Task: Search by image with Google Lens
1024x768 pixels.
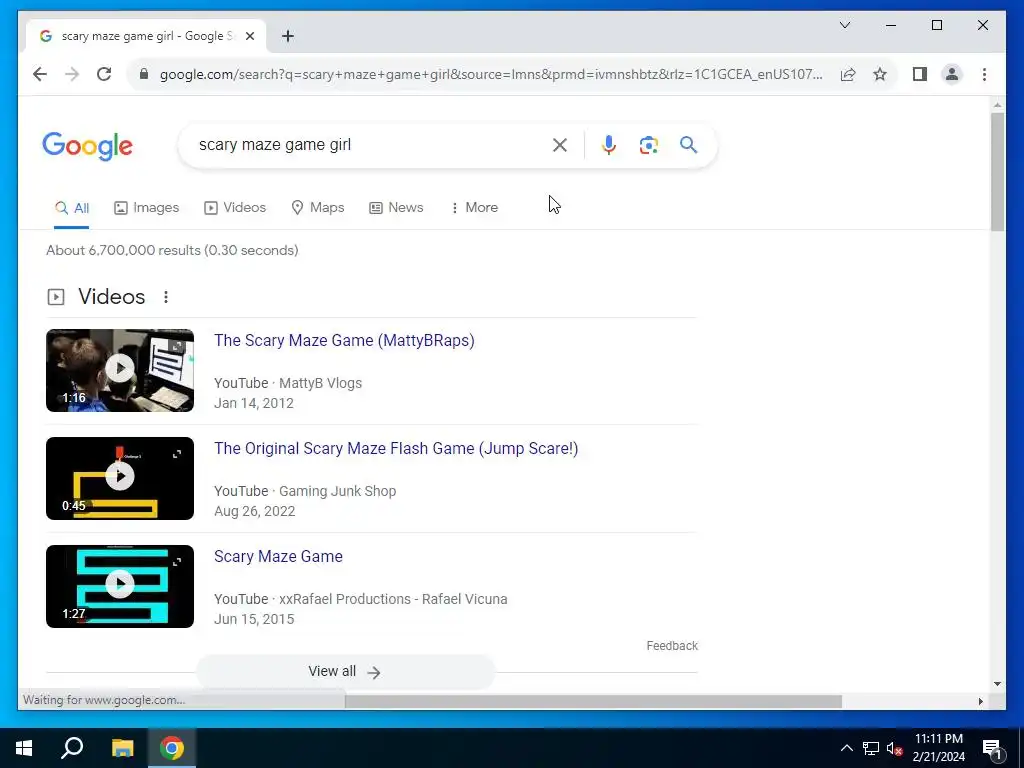Action: (x=648, y=145)
